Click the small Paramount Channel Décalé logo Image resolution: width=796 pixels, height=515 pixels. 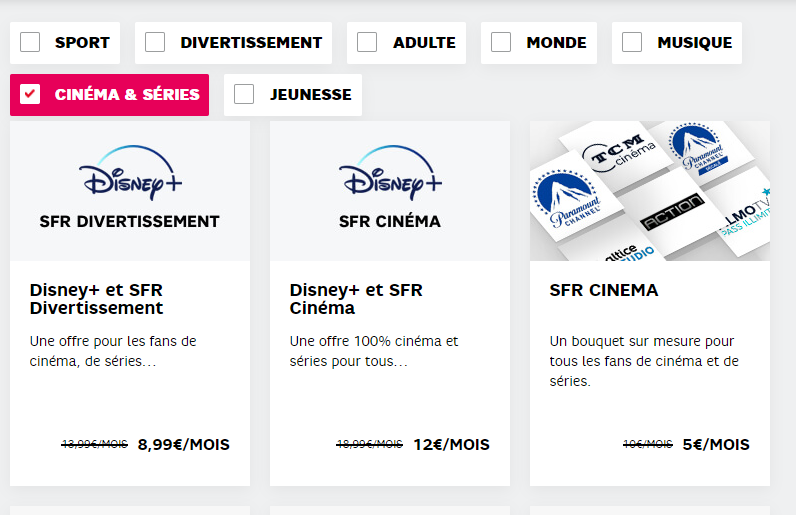tap(700, 148)
